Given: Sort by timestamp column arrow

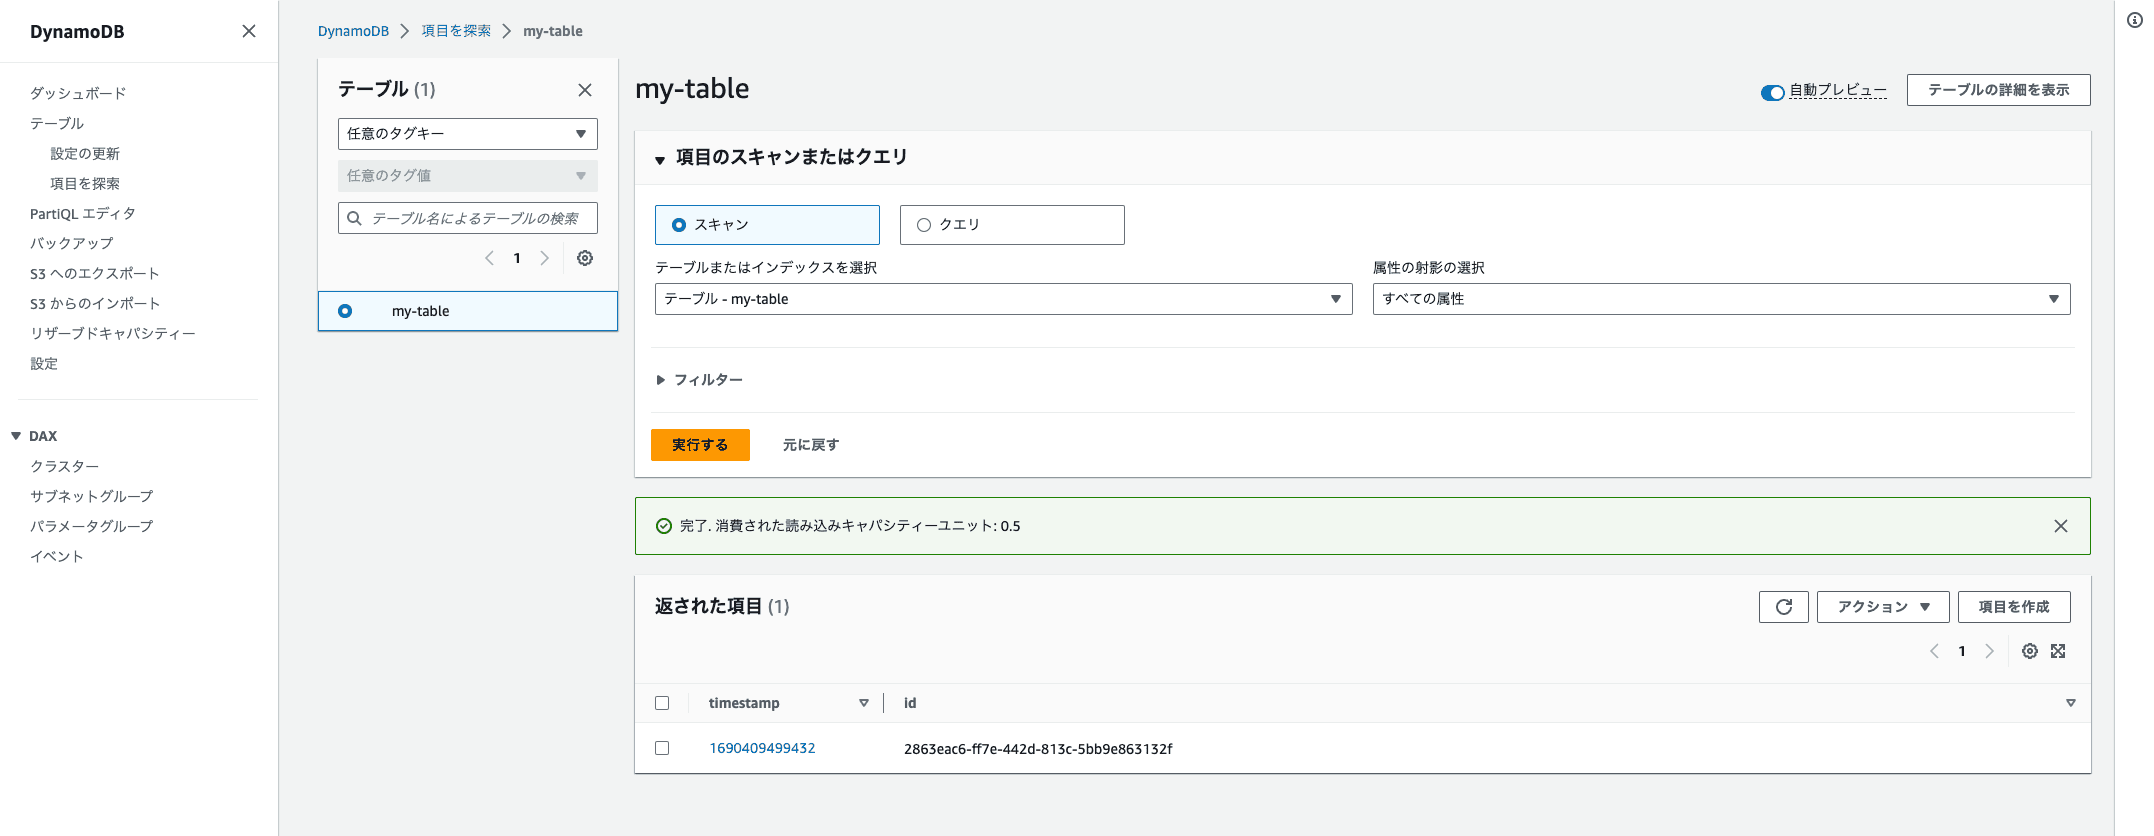Looking at the screenshot, I should (x=864, y=703).
